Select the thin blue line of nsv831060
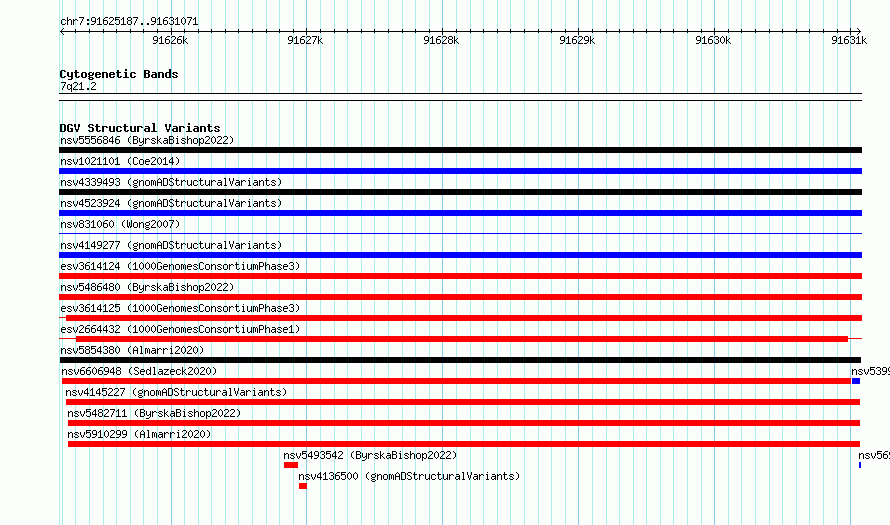The height and width of the screenshot is (525, 890). tap(460, 233)
